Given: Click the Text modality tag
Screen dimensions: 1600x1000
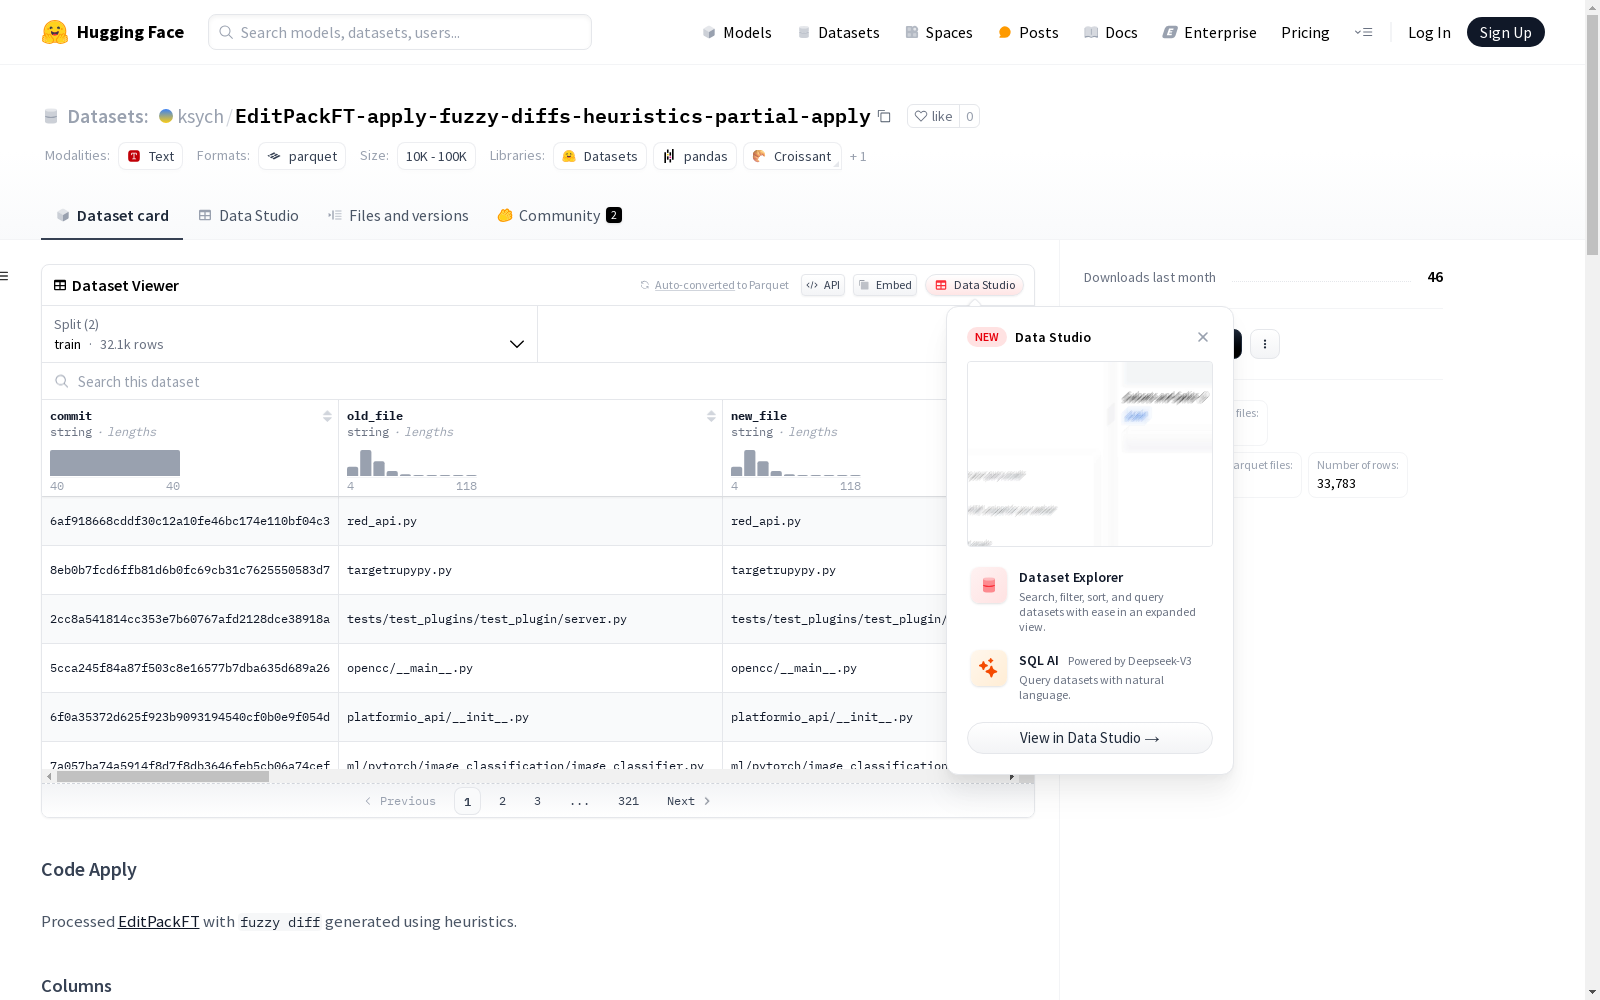Looking at the screenshot, I should point(151,156).
